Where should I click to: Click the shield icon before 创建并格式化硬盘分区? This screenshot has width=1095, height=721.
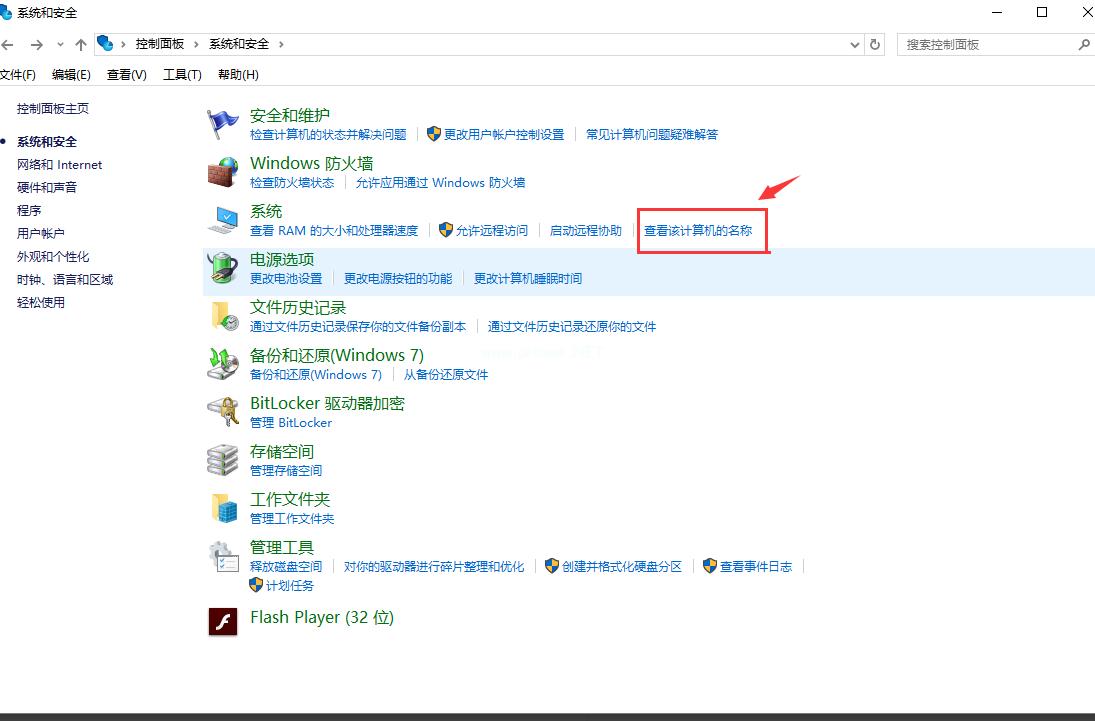click(552, 565)
